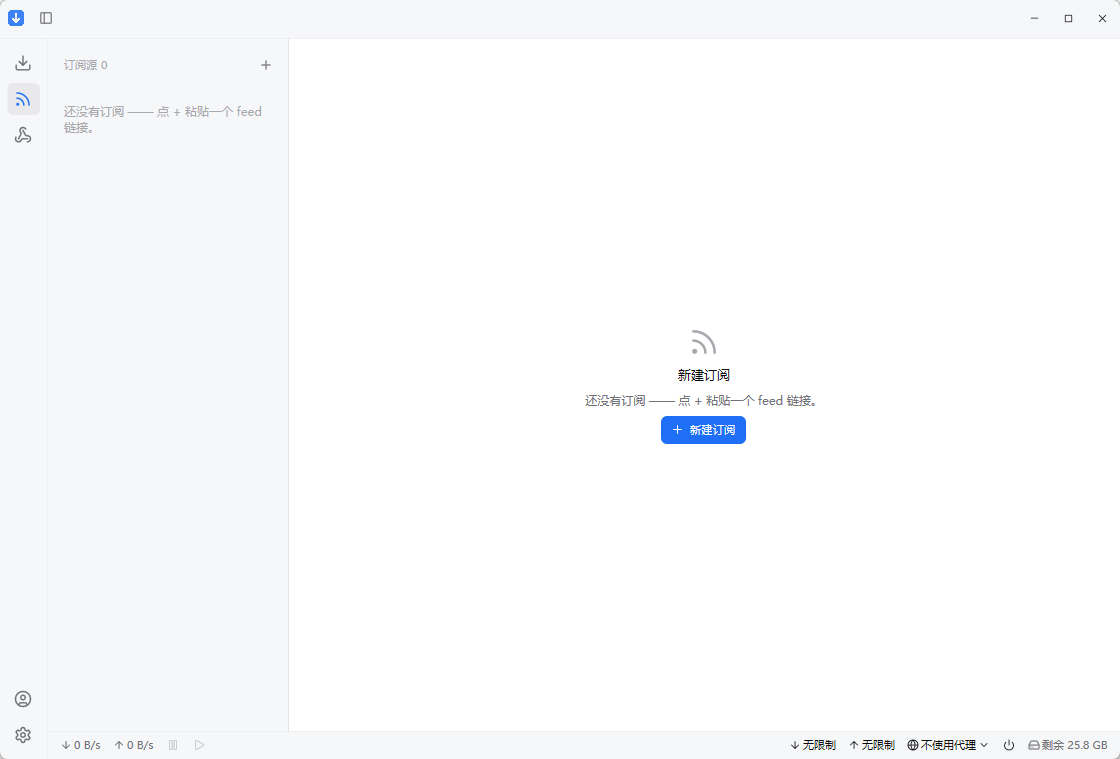This screenshot has height=759, width=1120.
Task: Click the download speed 0 B/s indicator
Action: coord(81,745)
